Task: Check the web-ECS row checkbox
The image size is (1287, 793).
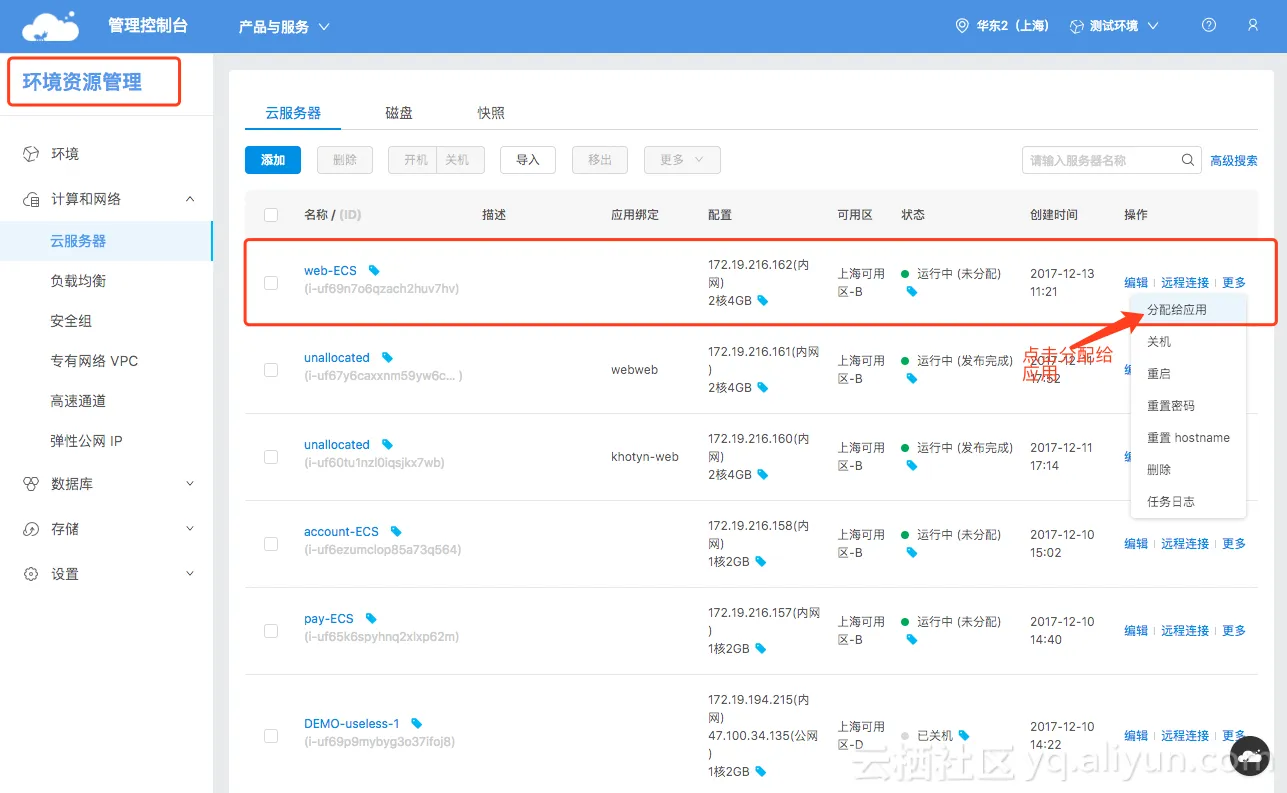Action: 271,283
